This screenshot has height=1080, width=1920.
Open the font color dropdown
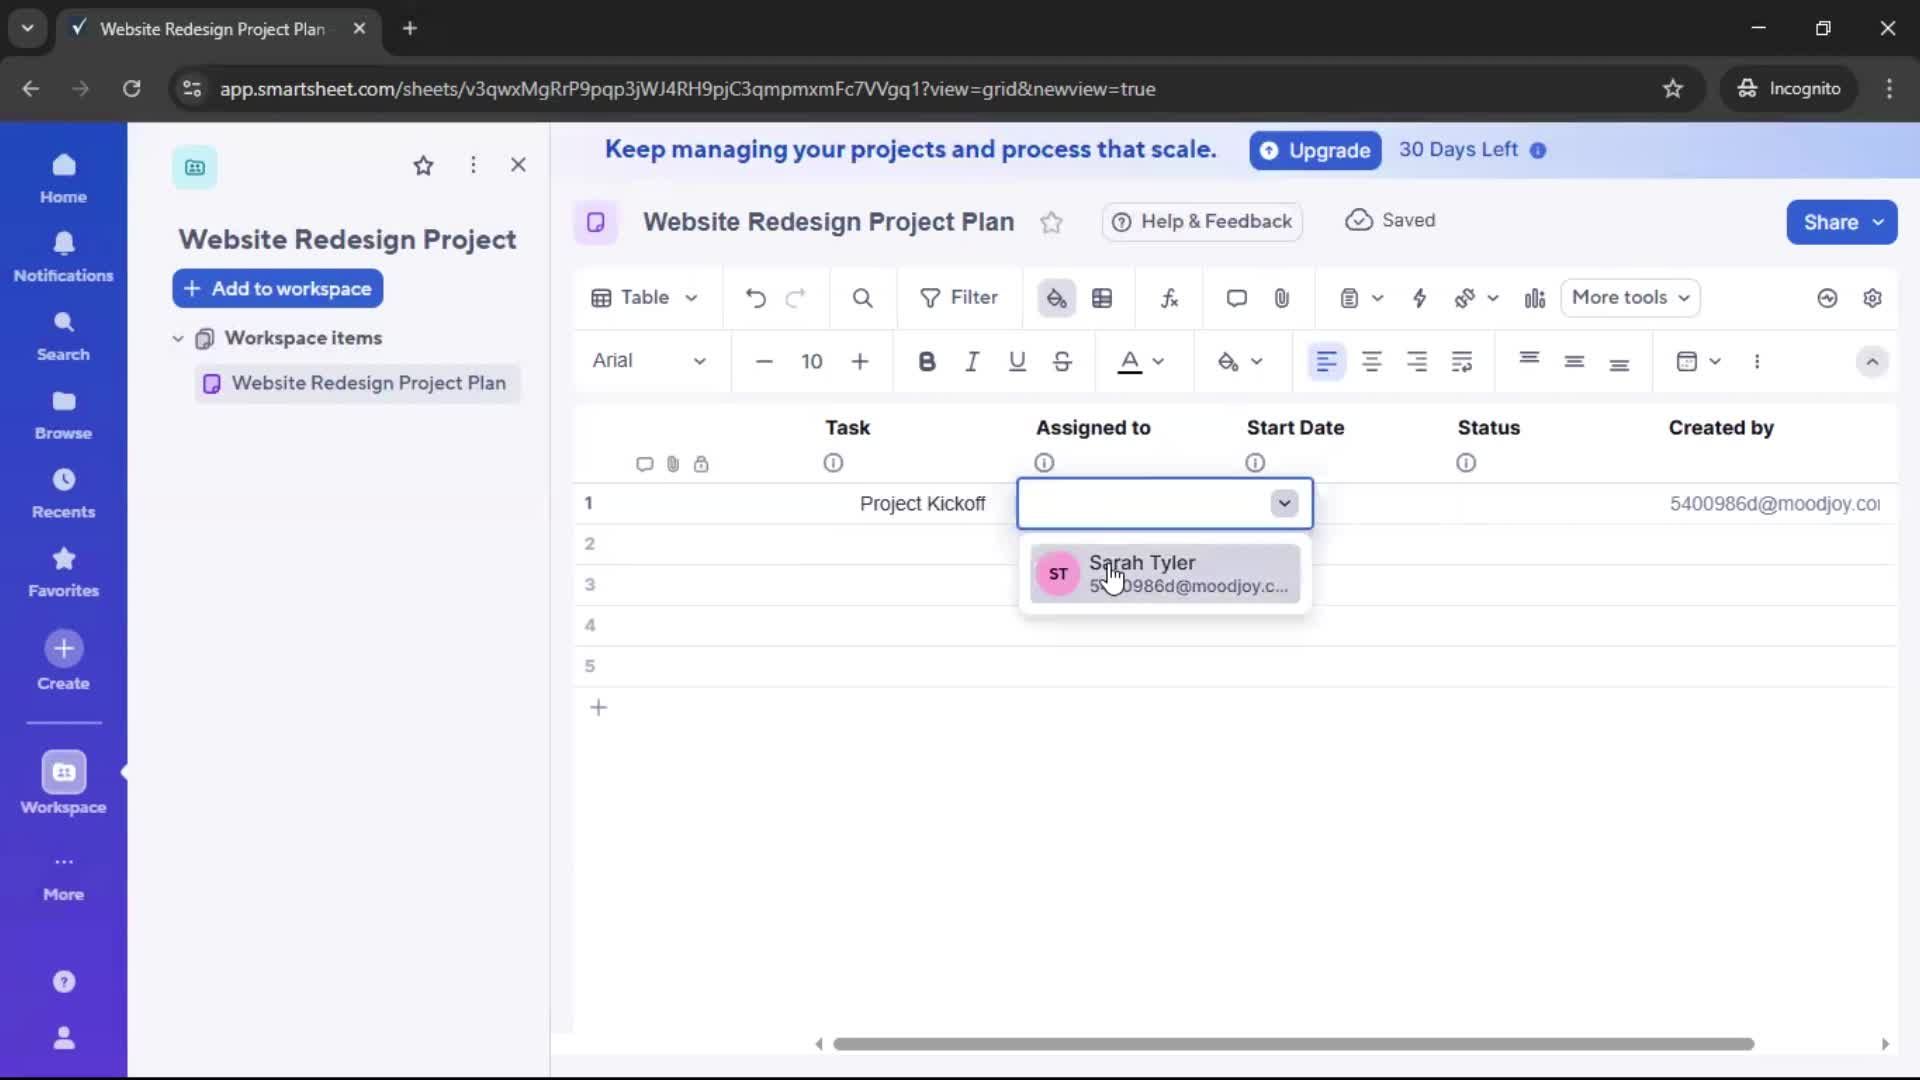point(1158,361)
